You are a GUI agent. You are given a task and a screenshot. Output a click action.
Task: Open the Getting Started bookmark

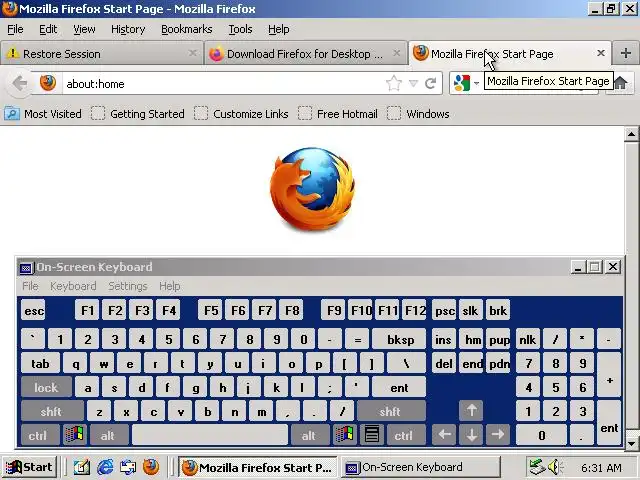[x=138, y=113]
